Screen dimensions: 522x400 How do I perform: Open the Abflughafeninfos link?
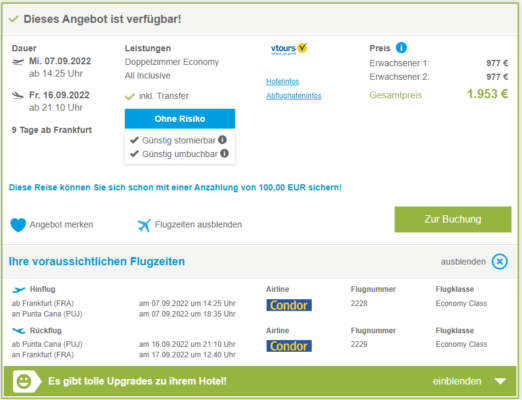293,96
